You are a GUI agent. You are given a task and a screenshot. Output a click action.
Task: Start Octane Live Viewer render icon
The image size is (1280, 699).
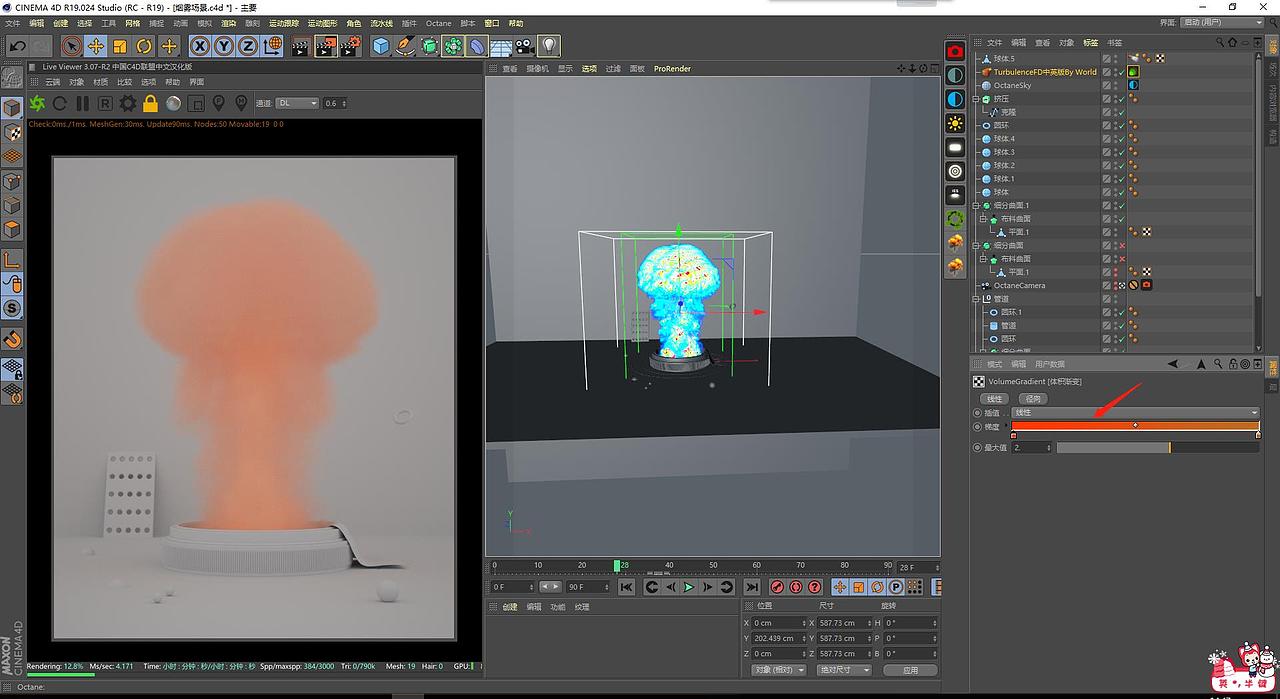(38, 103)
